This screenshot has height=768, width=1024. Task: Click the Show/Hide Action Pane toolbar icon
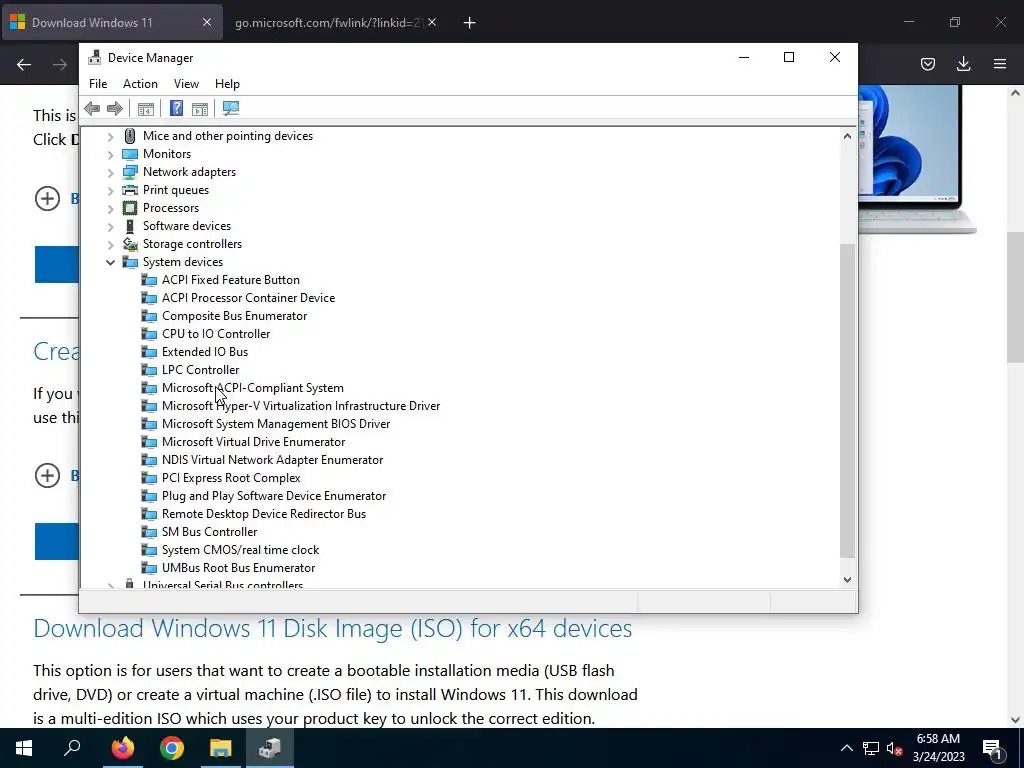[200, 108]
